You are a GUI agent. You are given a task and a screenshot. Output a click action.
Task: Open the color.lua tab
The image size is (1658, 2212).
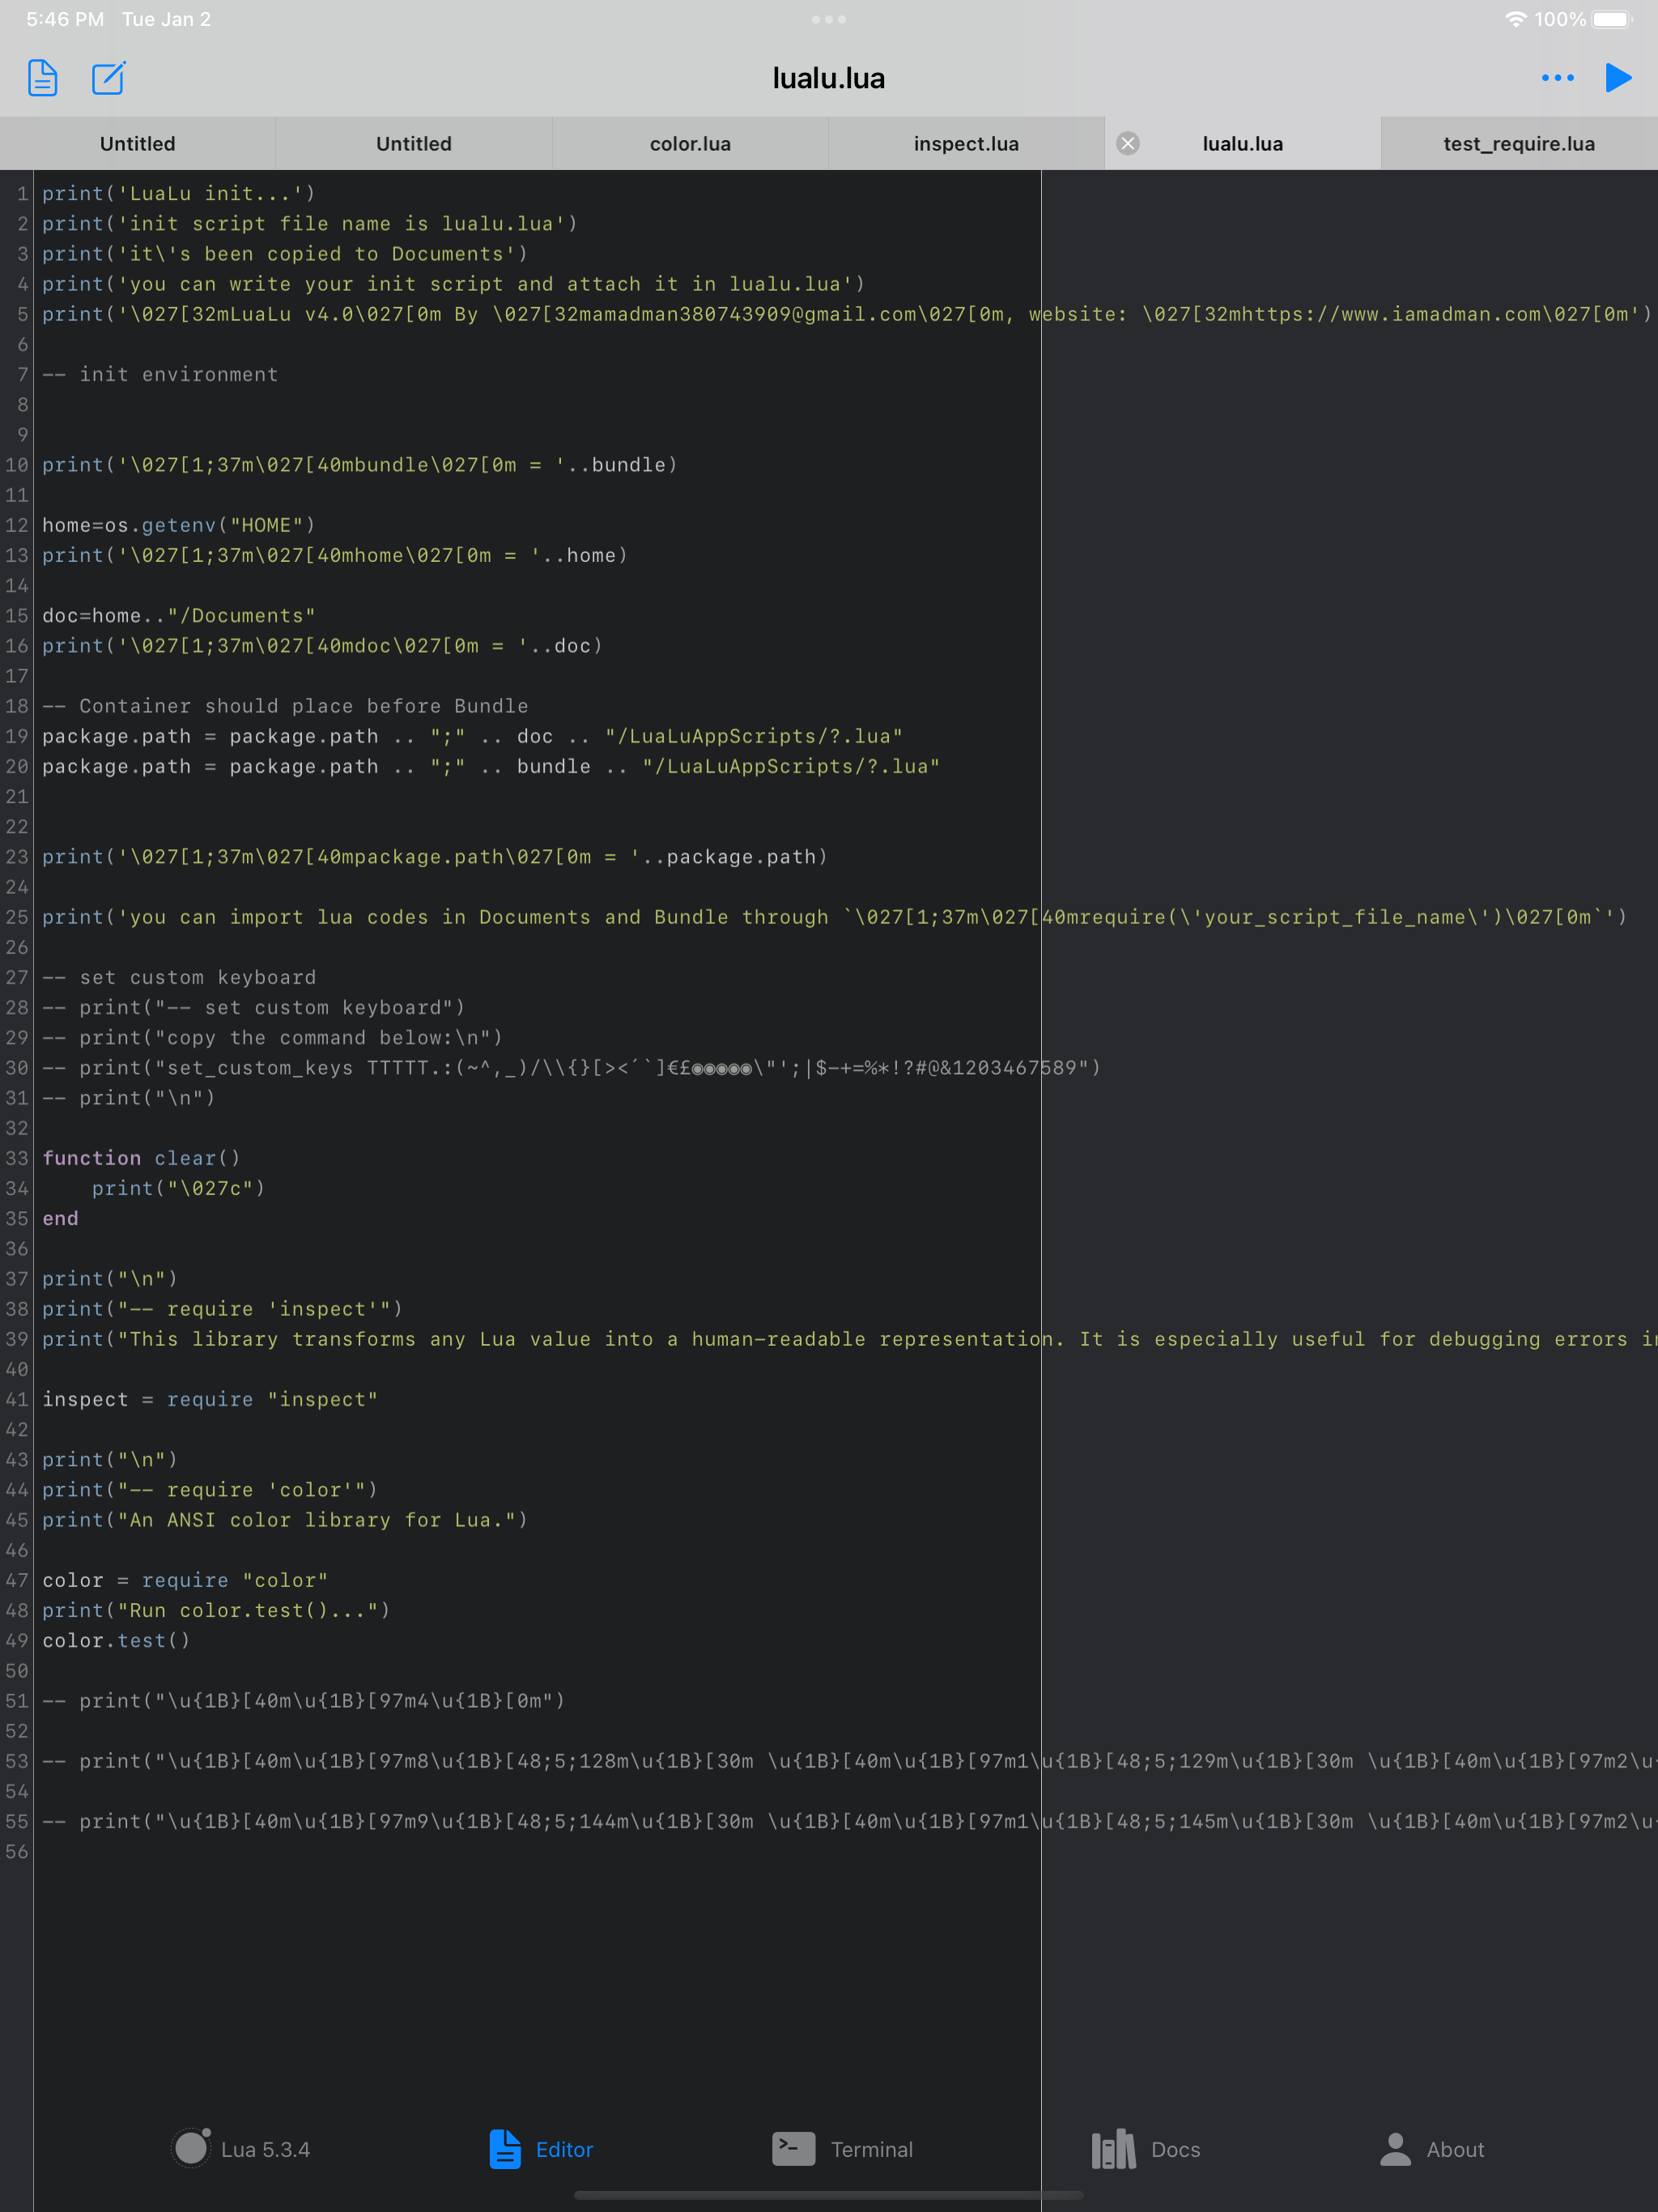[690, 143]
